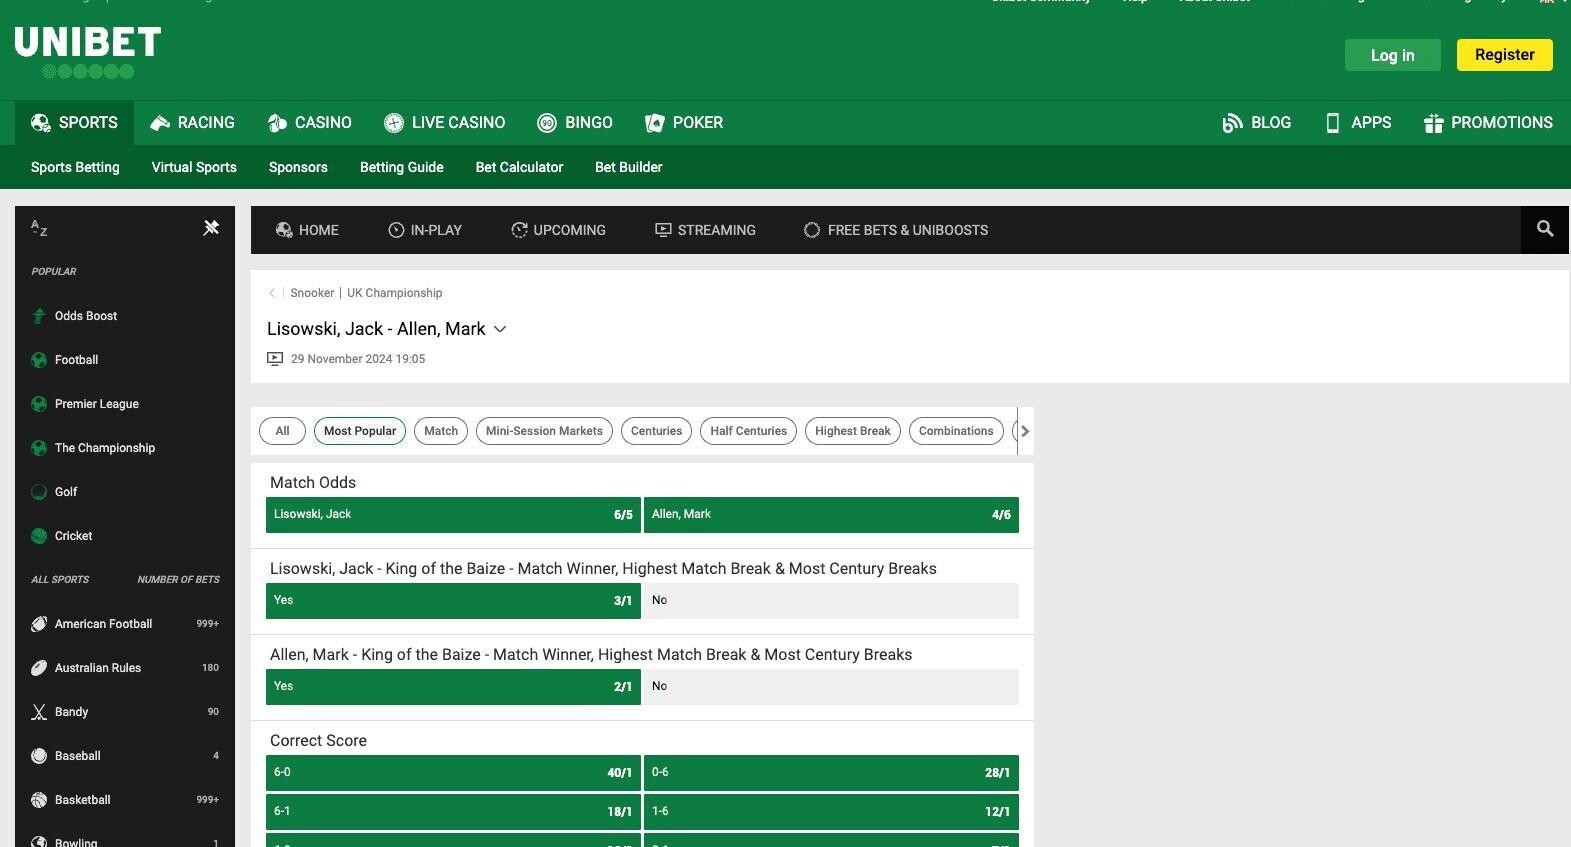Show more market filters with right arrow
1571x847 pixels.
point(1025,431)
